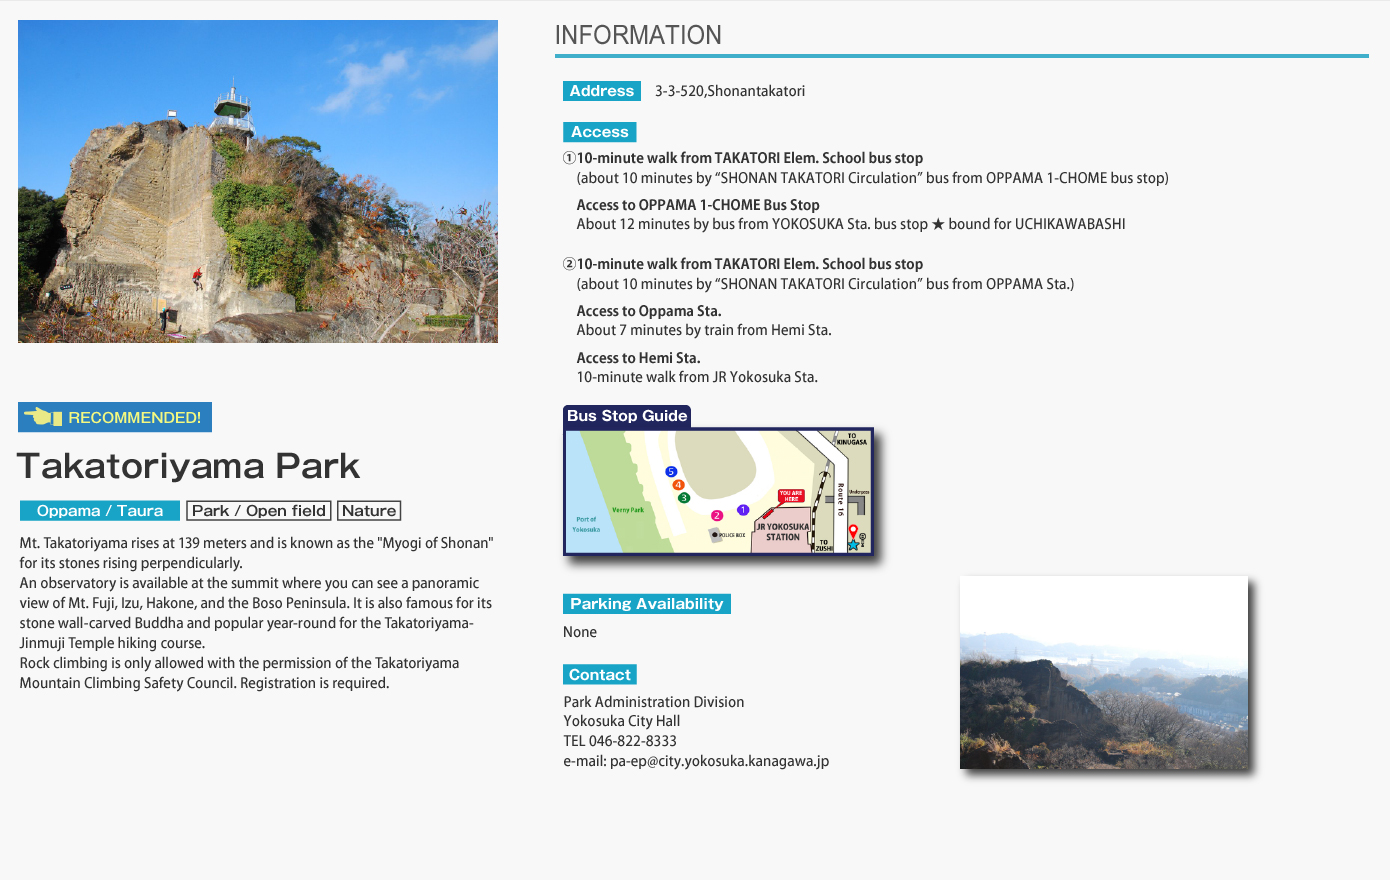Click the pointing hand Recommended icon
Viewport: 1390px width, 880px height.
pyautogui.click(x=43, y=417)
